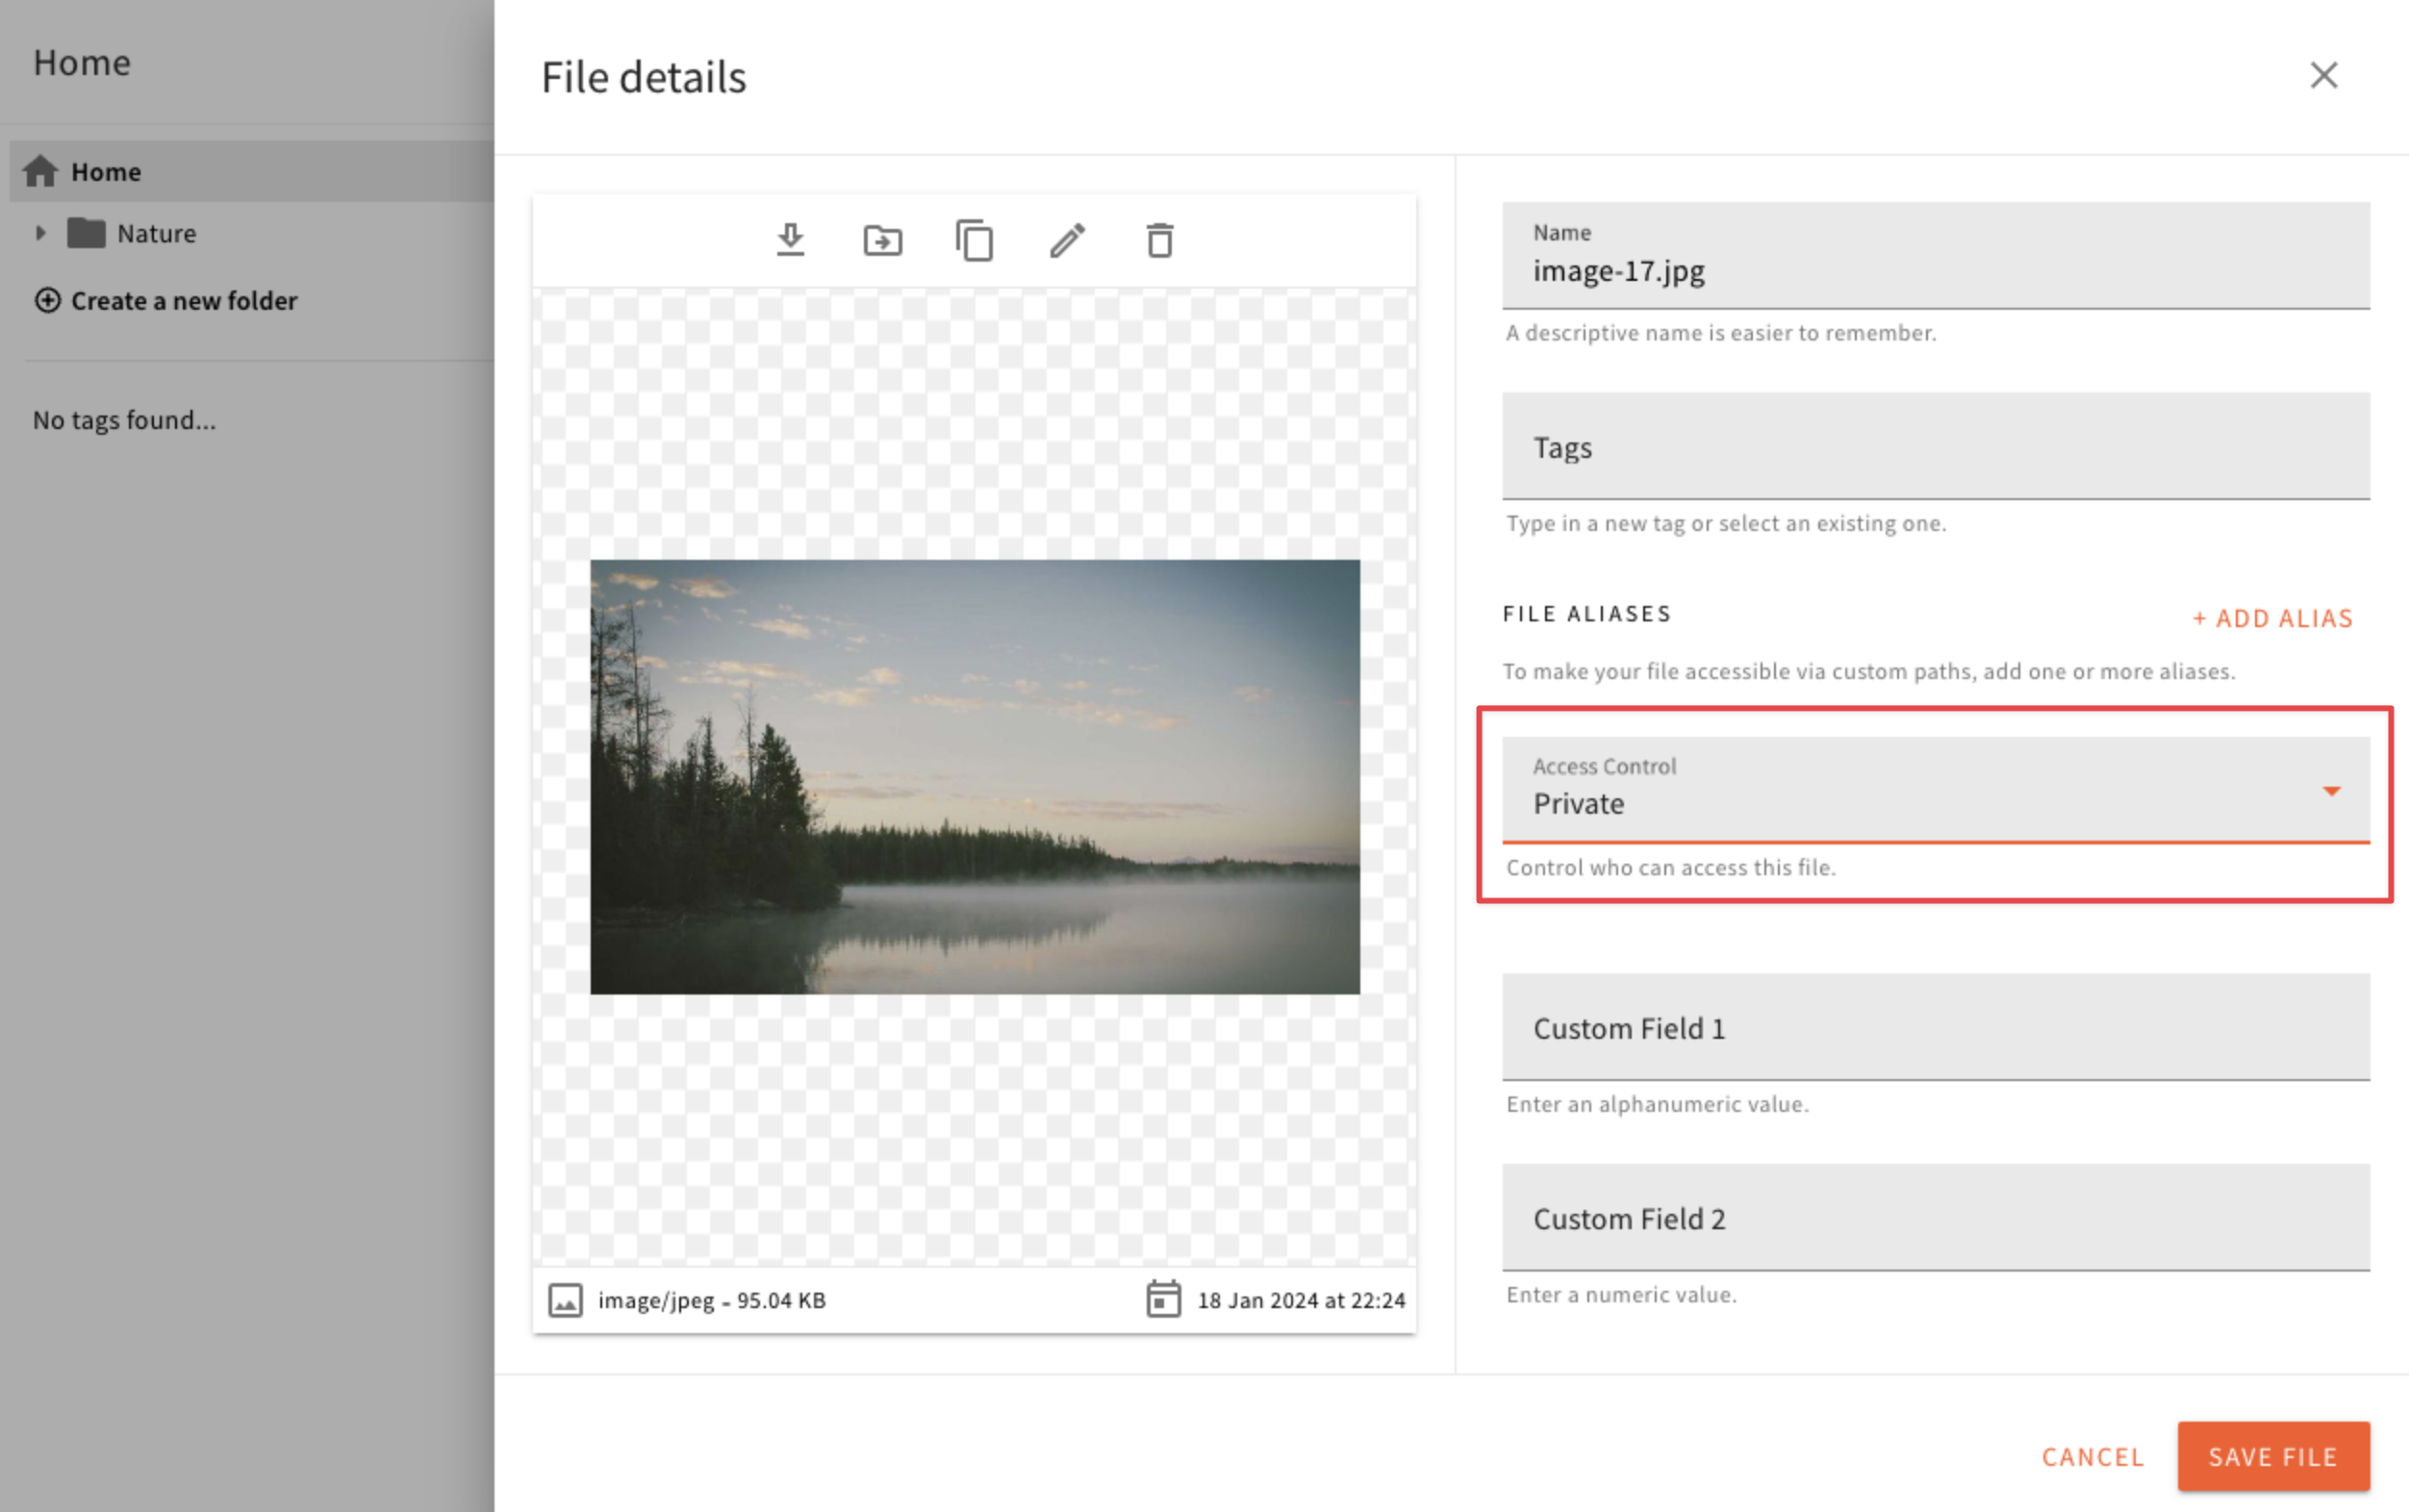Viewport: 2409px width, 1512px height.
Task: Expand the Nature folder in sidebar
Action: click(38, 232)
